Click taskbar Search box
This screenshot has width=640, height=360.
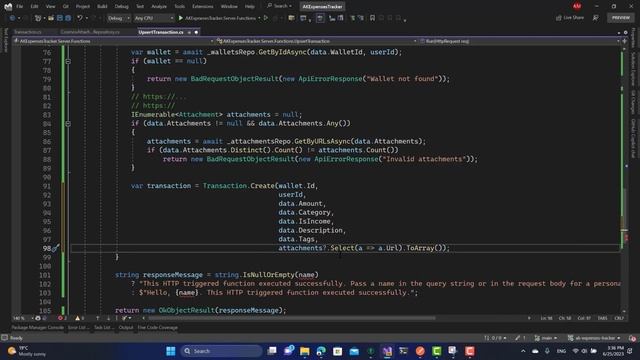pyautogui.click(x=221, y=351)
